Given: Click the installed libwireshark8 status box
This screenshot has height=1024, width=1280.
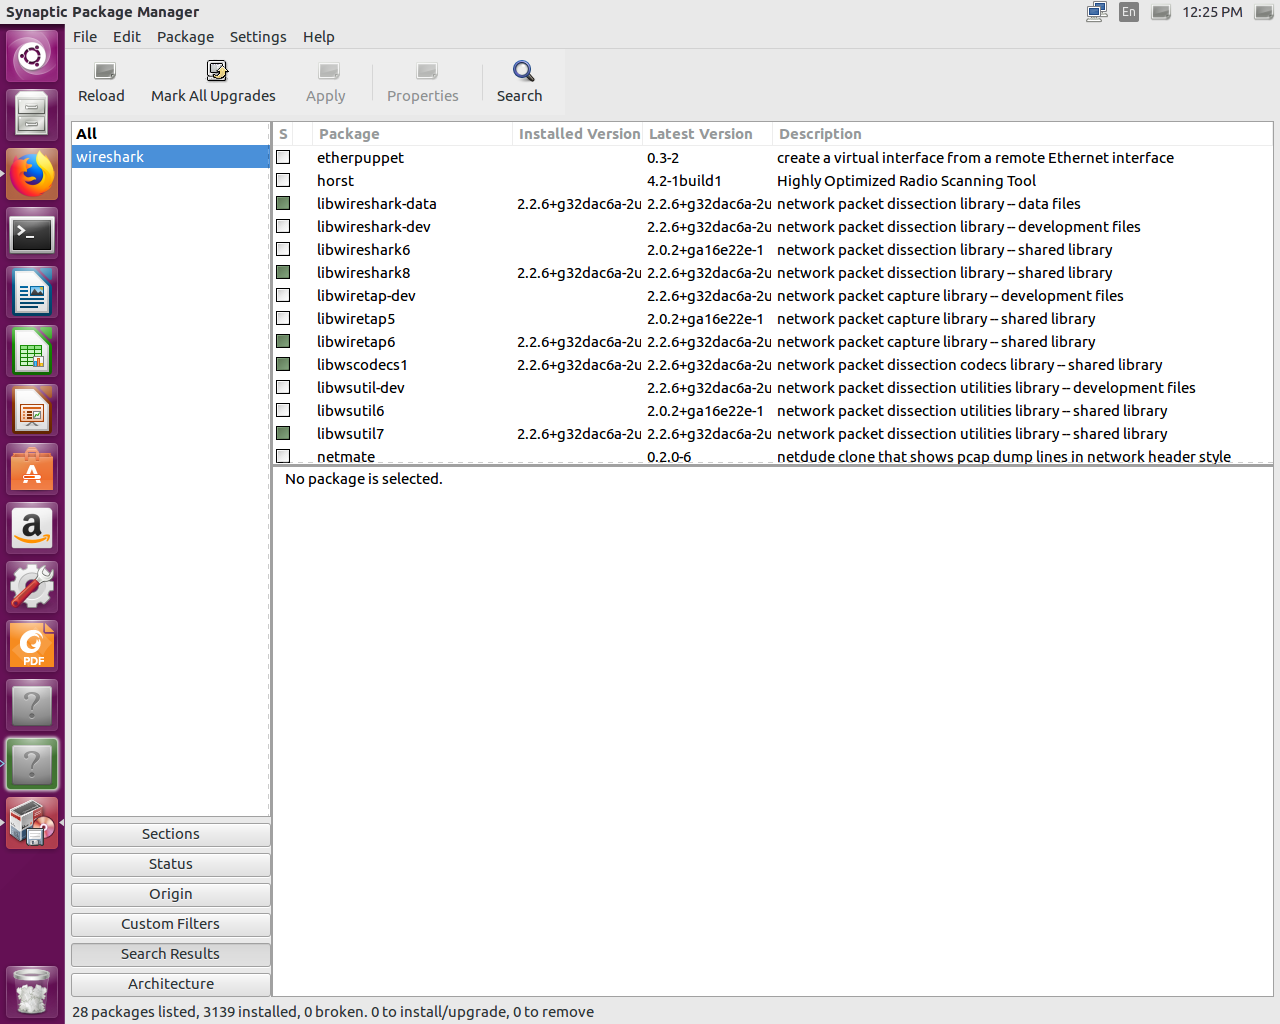Looking at the screenshot, I should pos(283,273).
